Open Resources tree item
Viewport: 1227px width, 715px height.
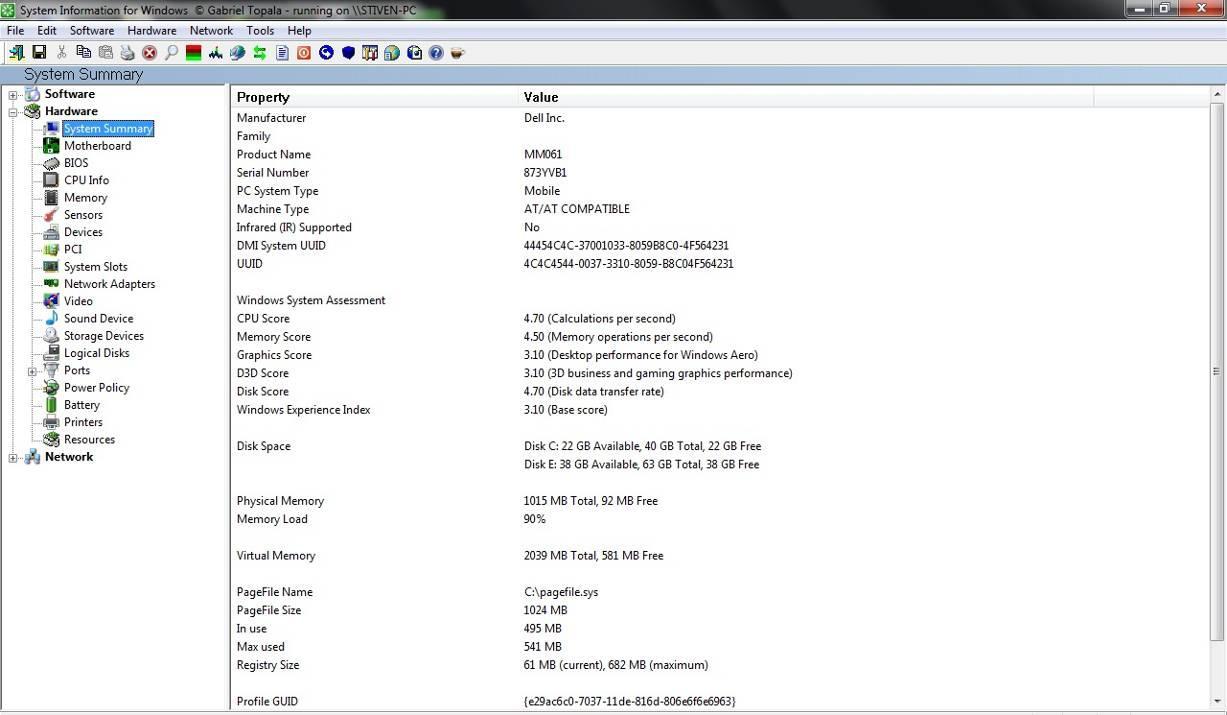[x=89, y=439]
